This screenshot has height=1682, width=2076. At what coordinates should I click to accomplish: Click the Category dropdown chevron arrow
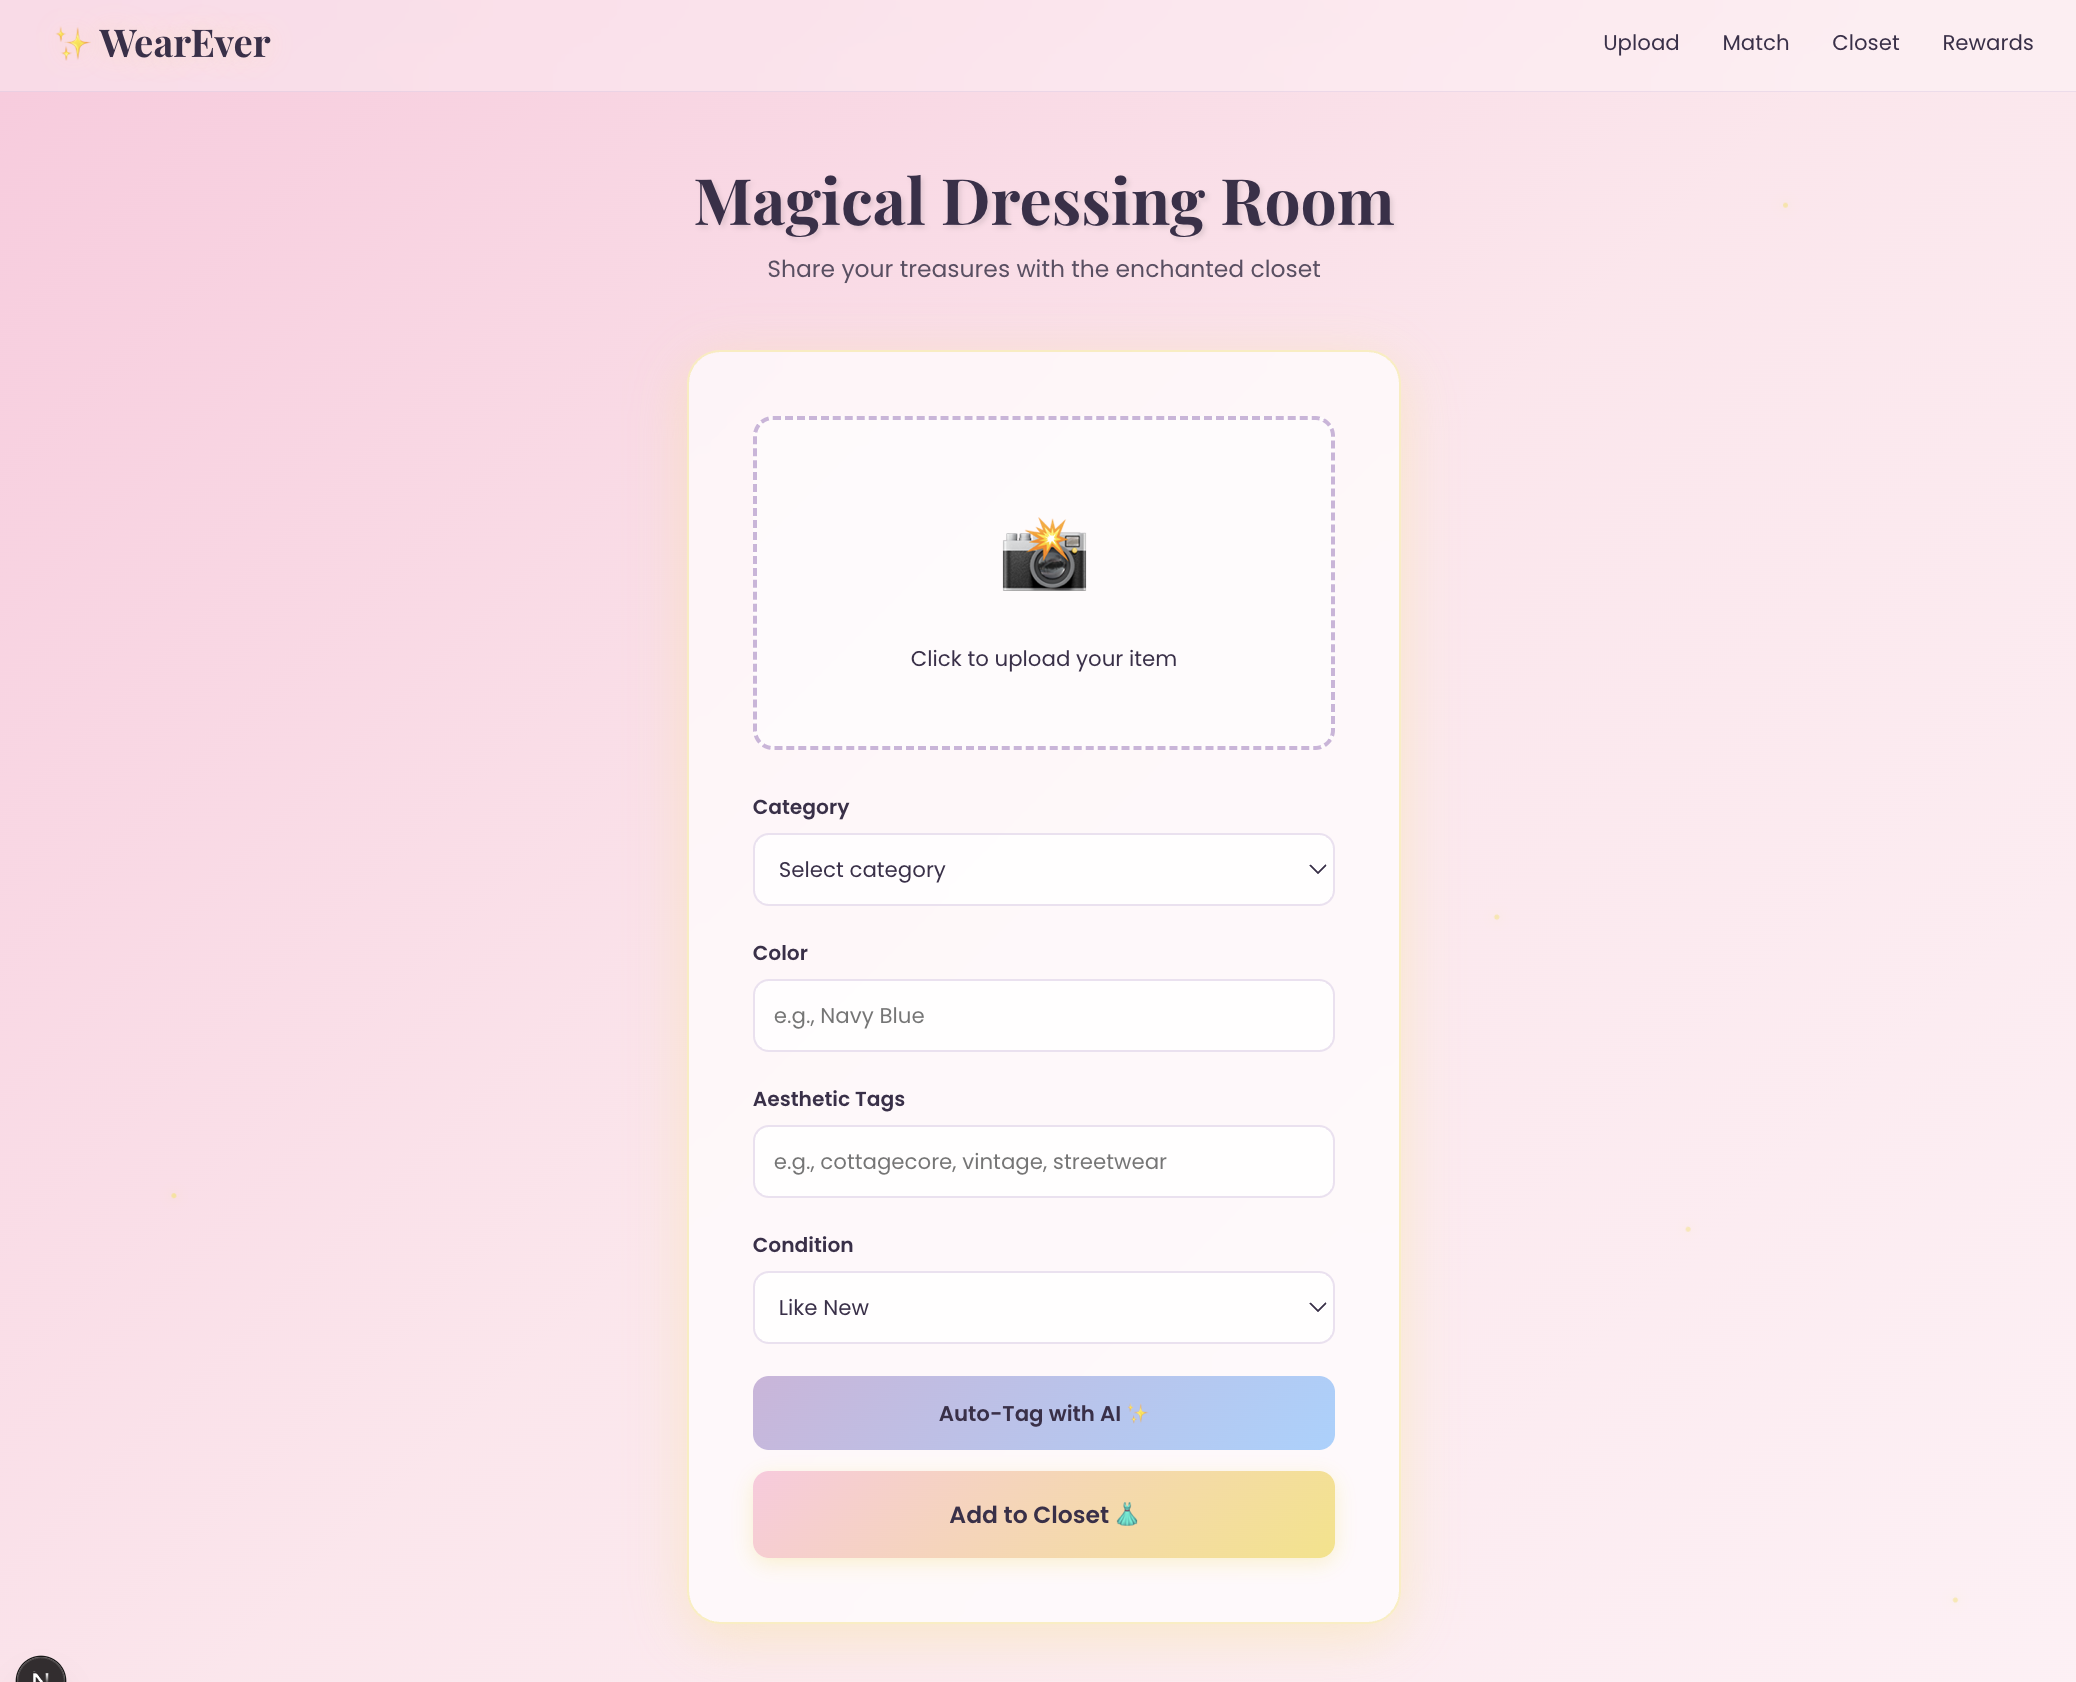(1317, 869)
